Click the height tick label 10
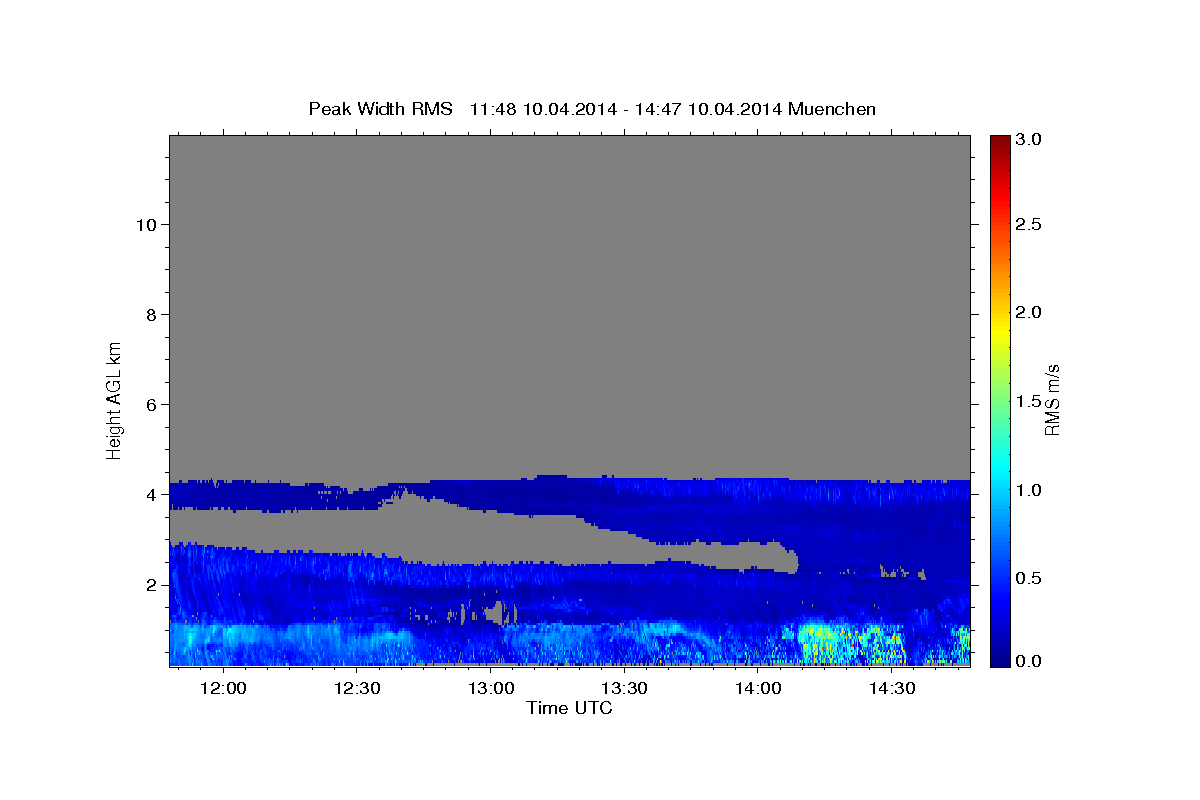The image size is (1200, 800). pos(146,225)
